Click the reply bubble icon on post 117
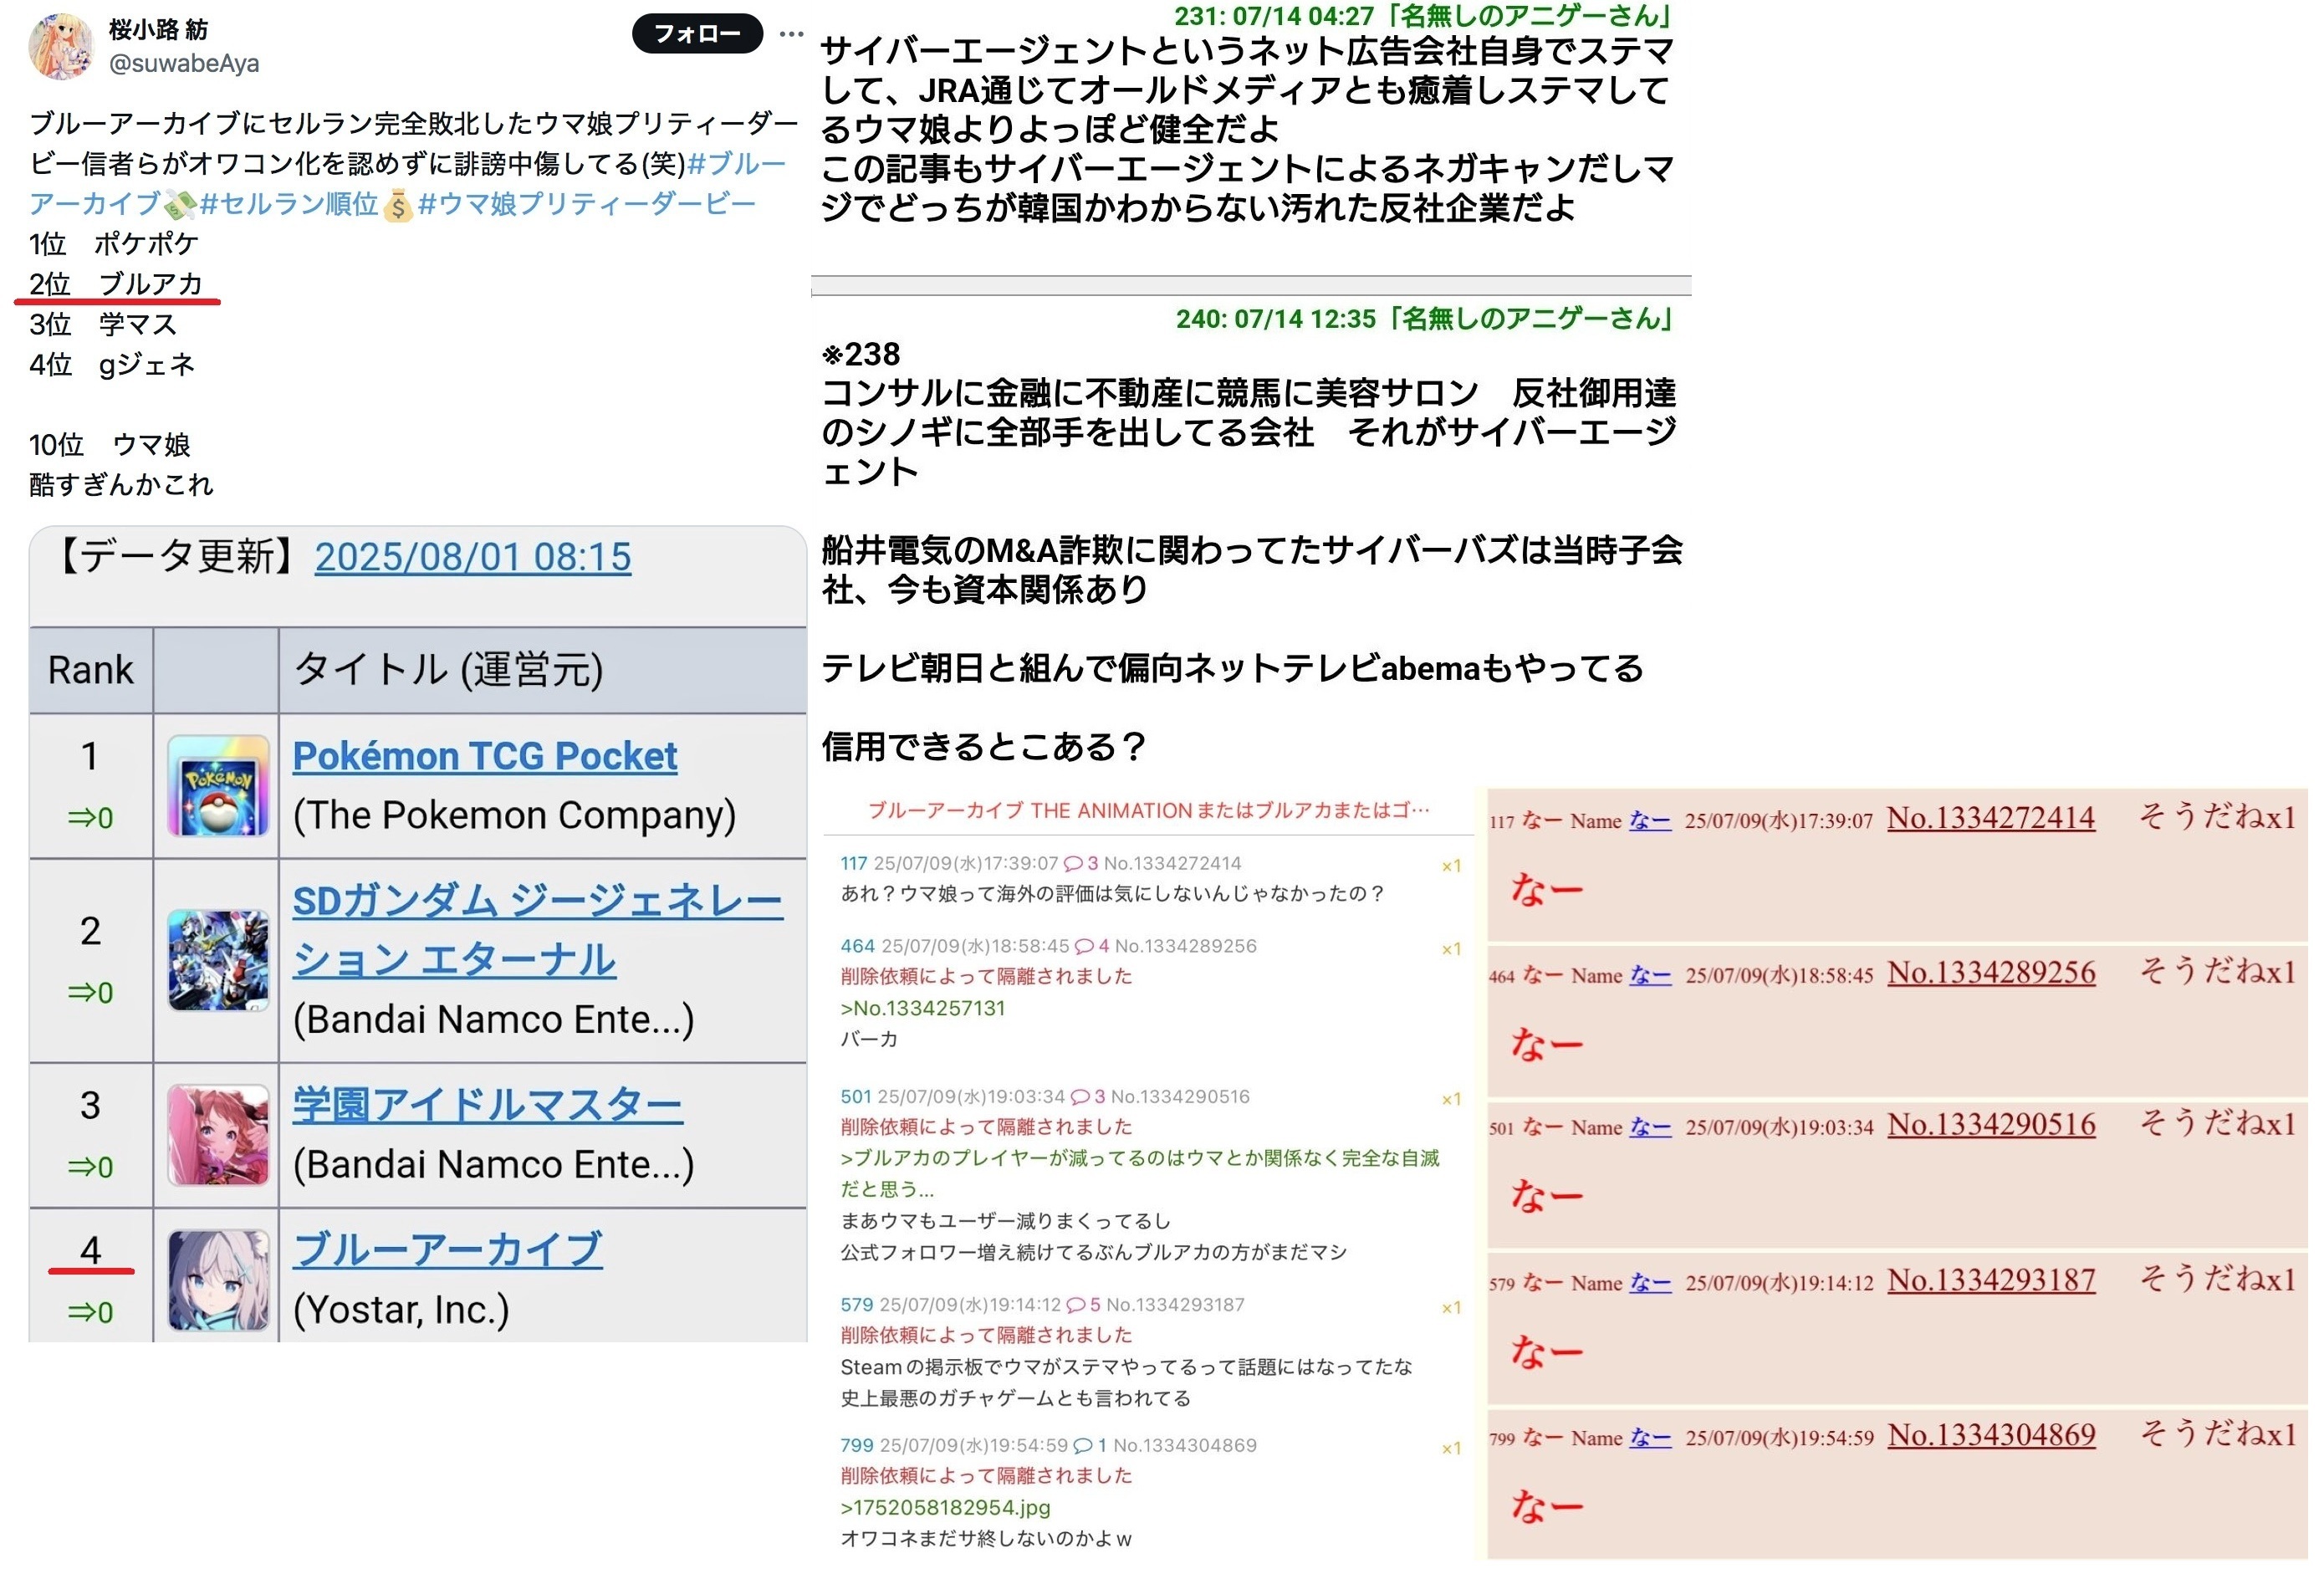 point(1072,863)
